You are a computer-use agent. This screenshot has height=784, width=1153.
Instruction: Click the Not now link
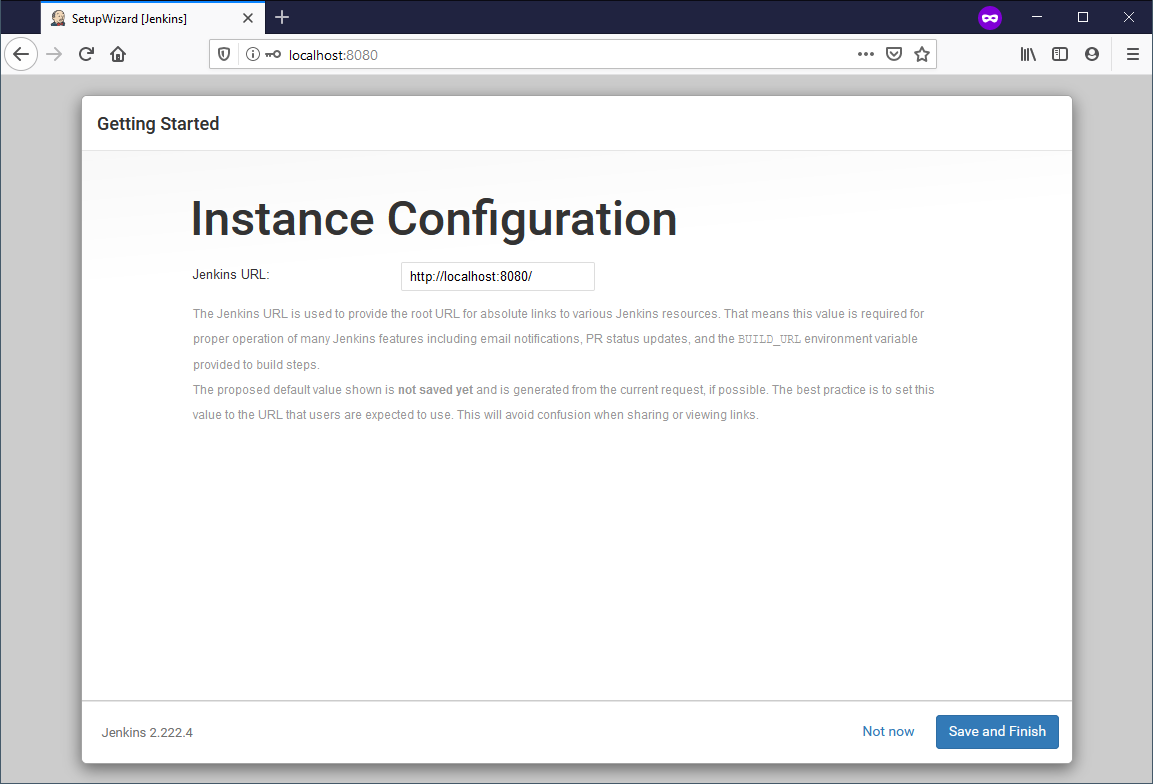888,731
